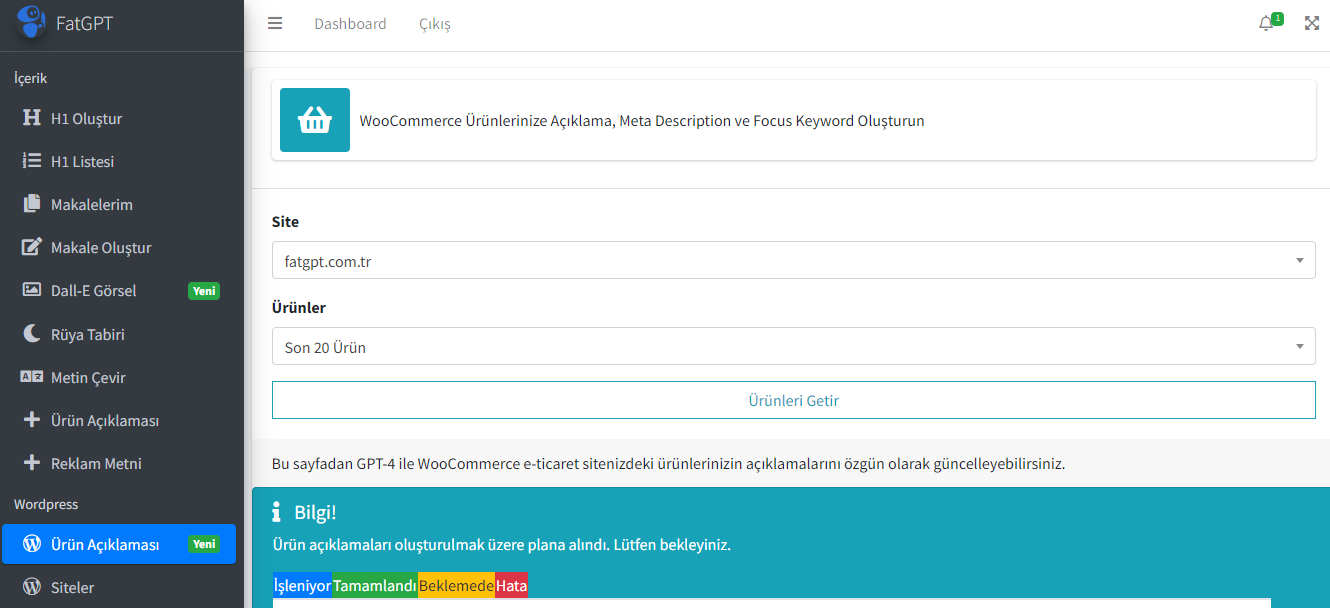Click the green notification count badge
The height and width of the screenshot is (608, 1330).
click(x=1277, y=18)
